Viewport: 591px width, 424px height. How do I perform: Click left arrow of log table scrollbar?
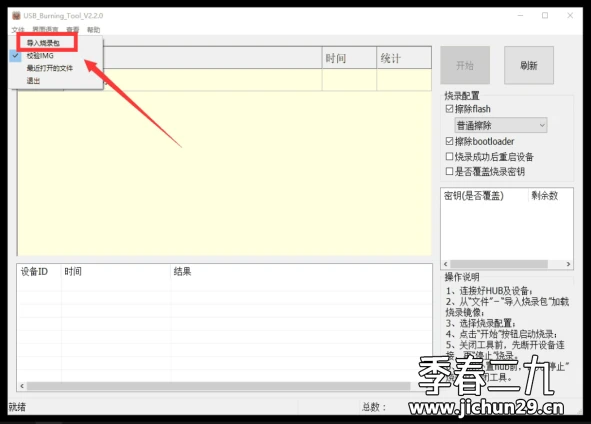[22, 386]
